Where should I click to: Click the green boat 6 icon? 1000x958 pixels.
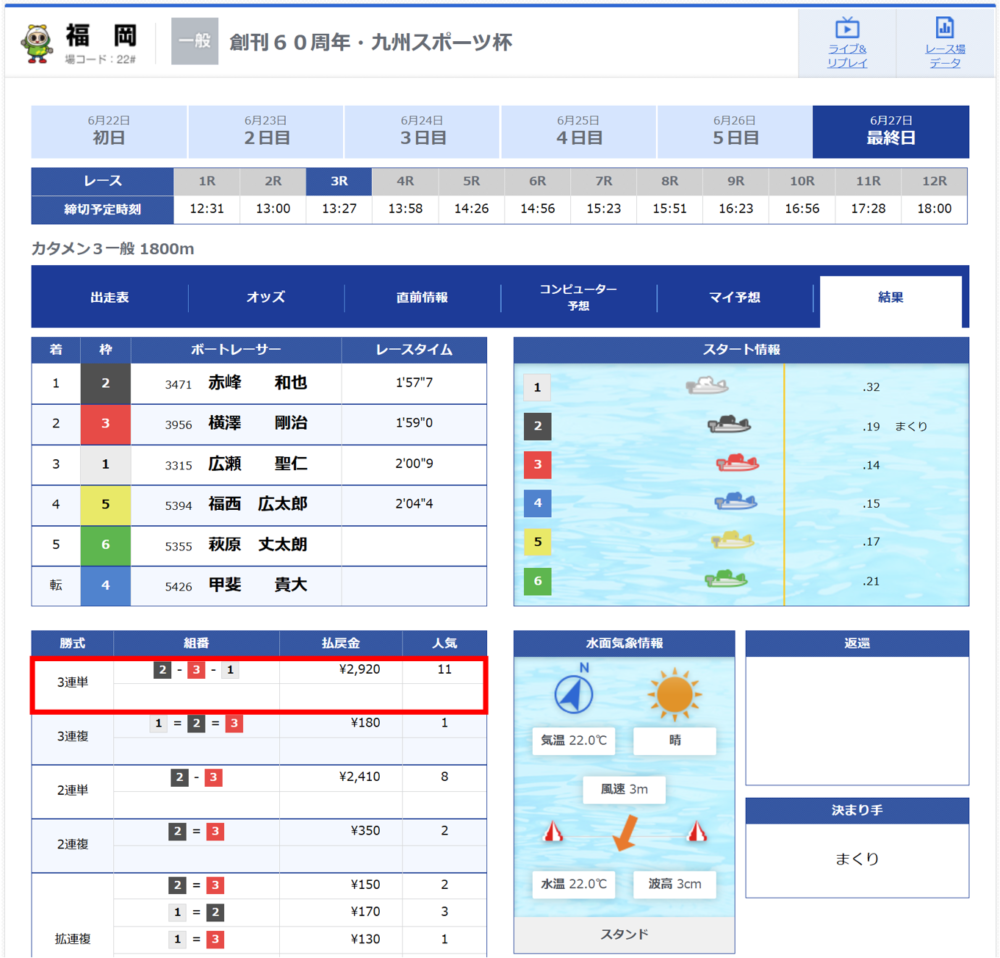click(x=726, y=578)
